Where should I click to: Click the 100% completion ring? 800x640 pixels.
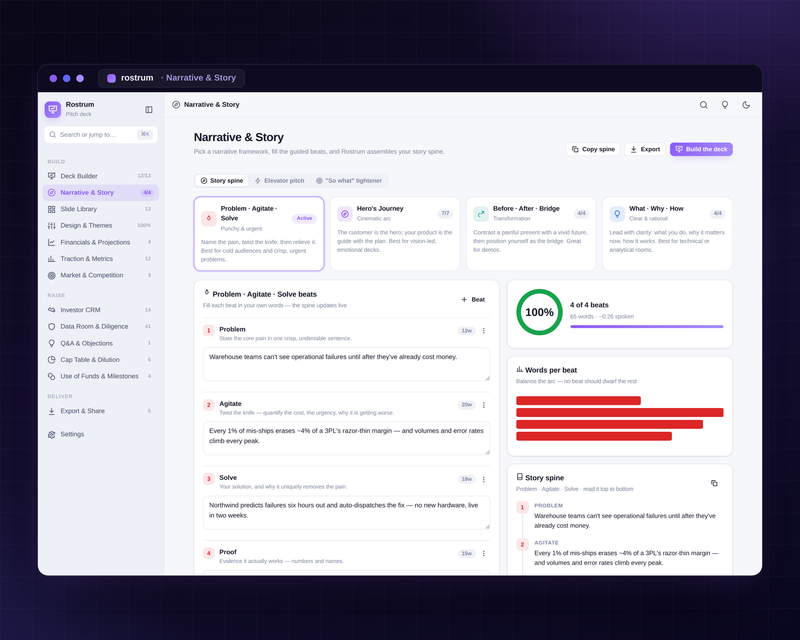tap(539, 312)
